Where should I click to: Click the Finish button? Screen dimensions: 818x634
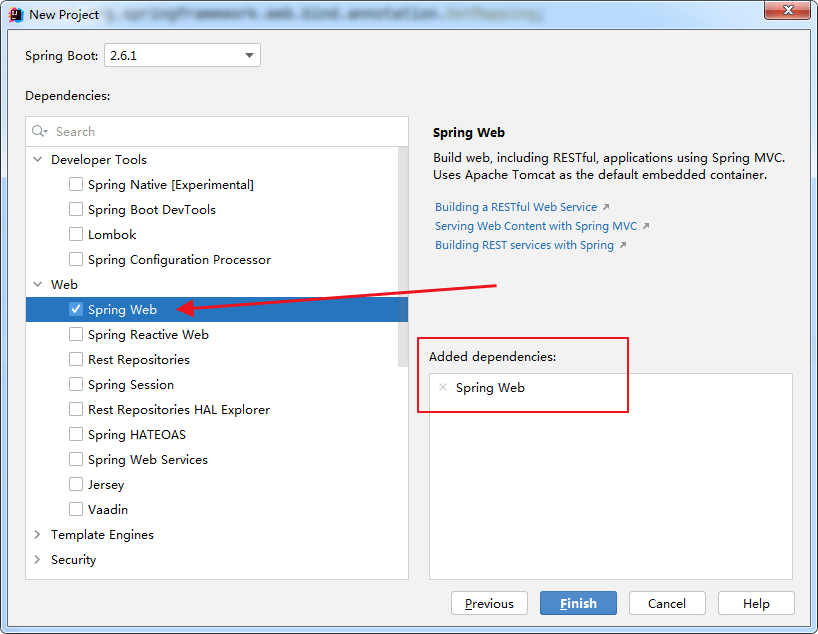point(578,603)
